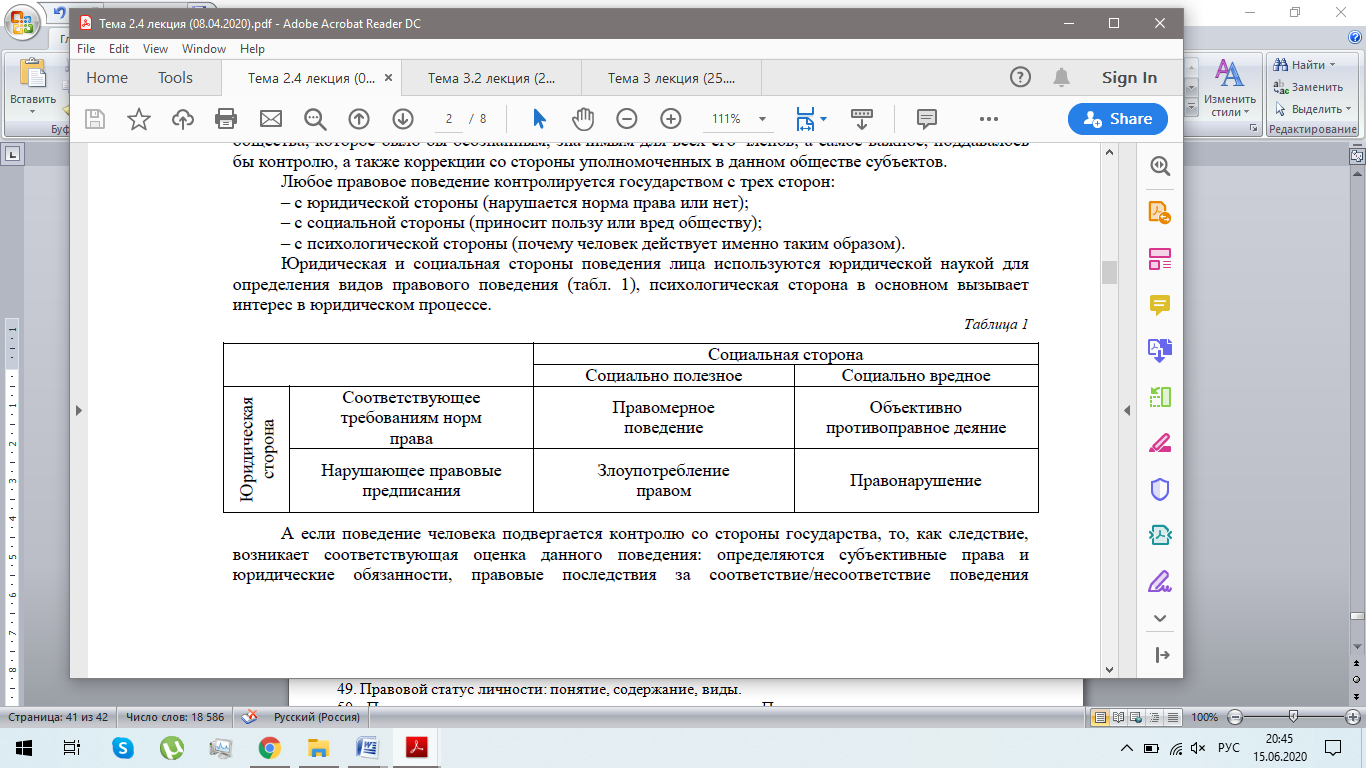Open yellow Comment tool in right pane

(x=1160, y=305)
